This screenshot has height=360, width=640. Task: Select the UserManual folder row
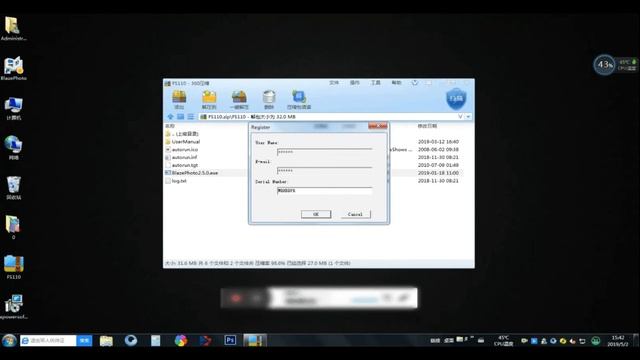(x=182, y=142)
